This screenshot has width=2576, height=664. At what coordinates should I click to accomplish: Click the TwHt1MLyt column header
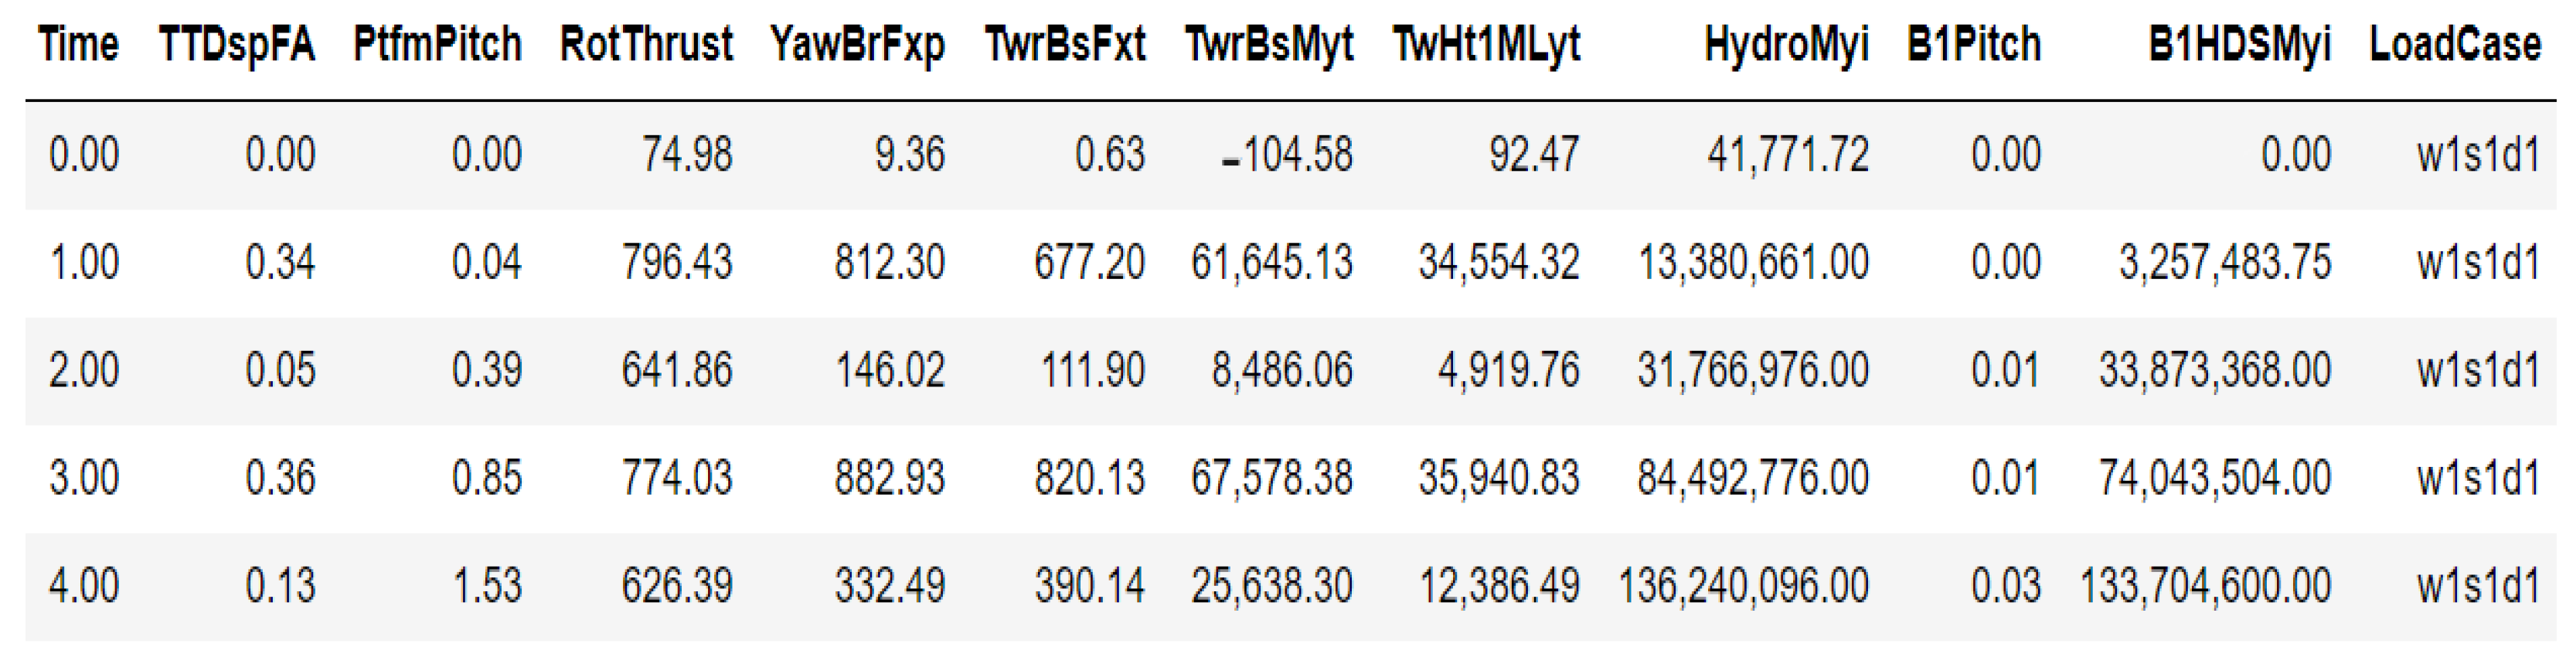coord(1486,45)
